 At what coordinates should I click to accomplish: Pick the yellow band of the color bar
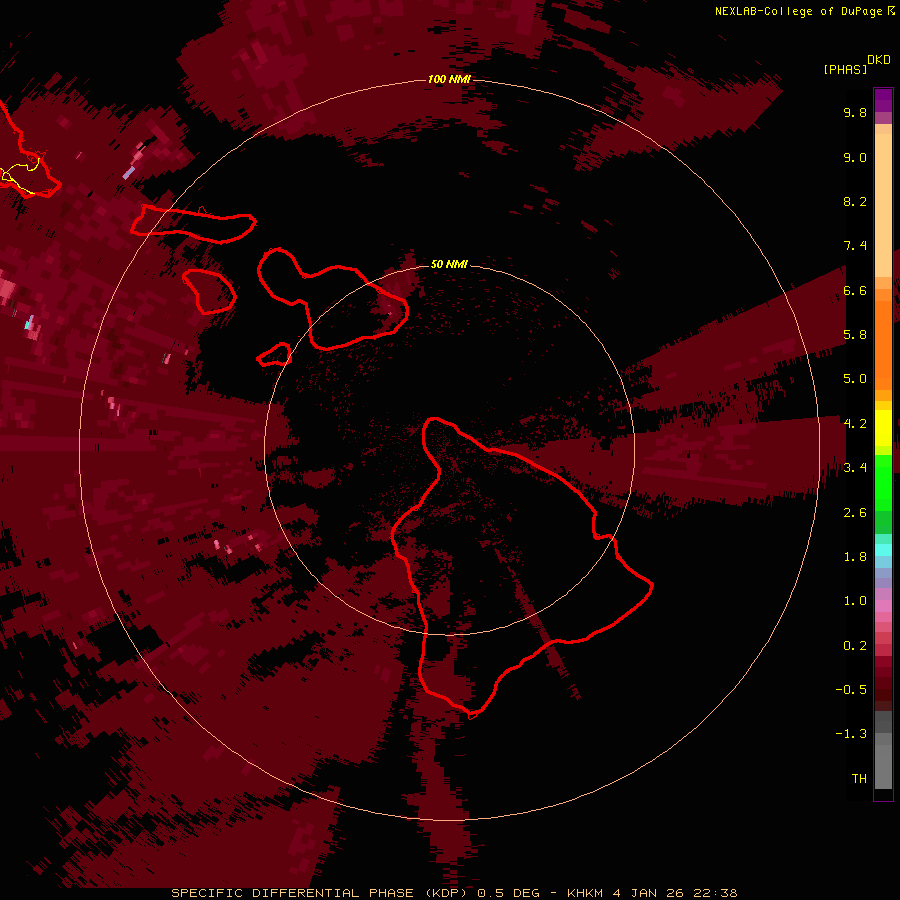[x=883, y=428]
